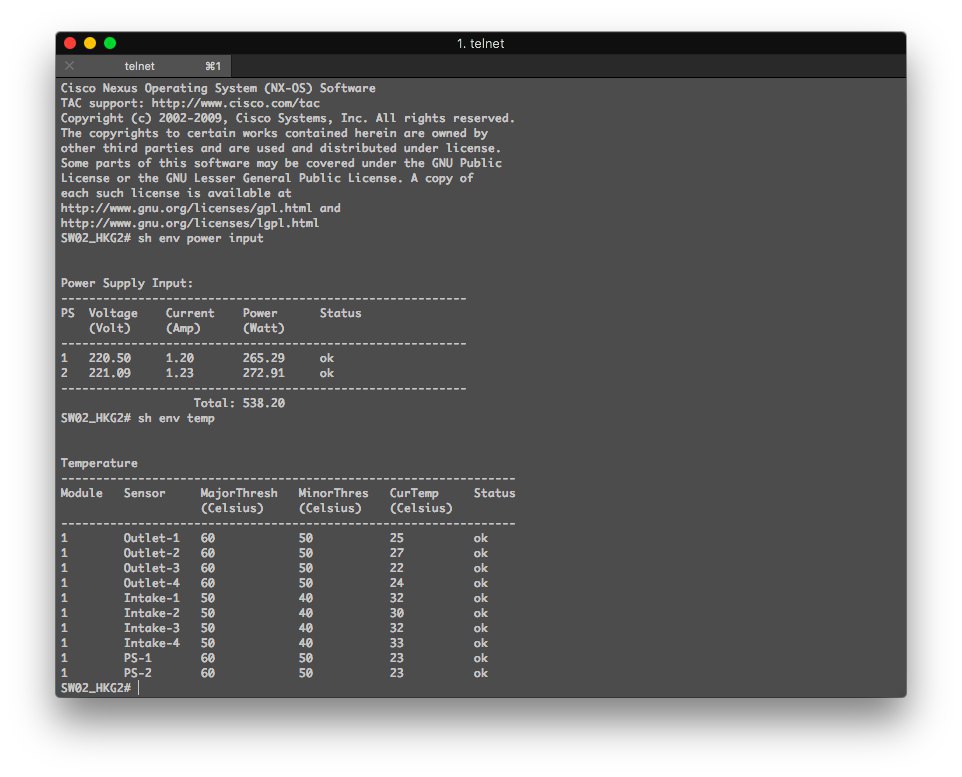
Task: Click the Intake-2 sensor name
Action: click(x=152, y=613)
